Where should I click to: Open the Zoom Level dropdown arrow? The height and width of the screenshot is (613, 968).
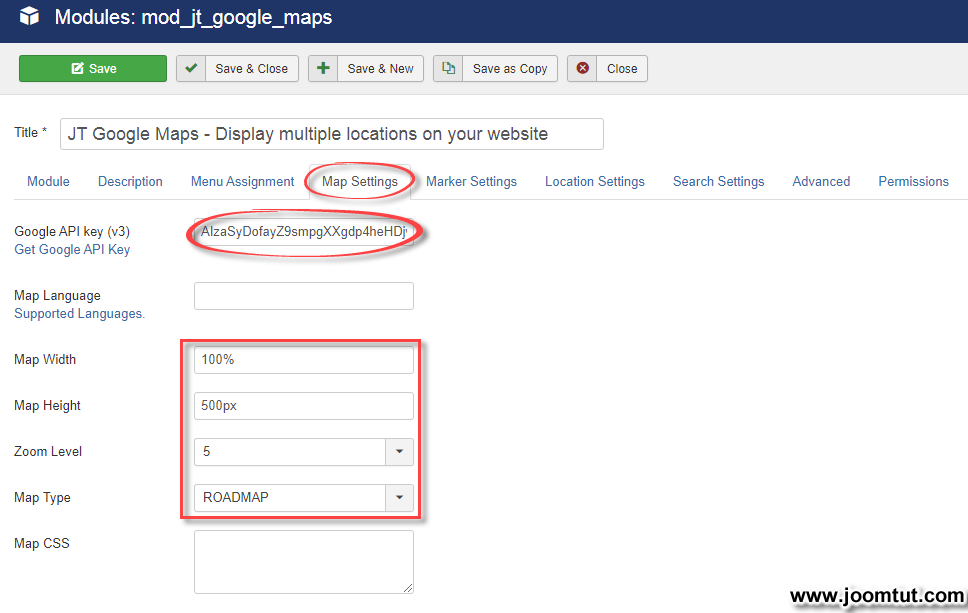[399, 452]
